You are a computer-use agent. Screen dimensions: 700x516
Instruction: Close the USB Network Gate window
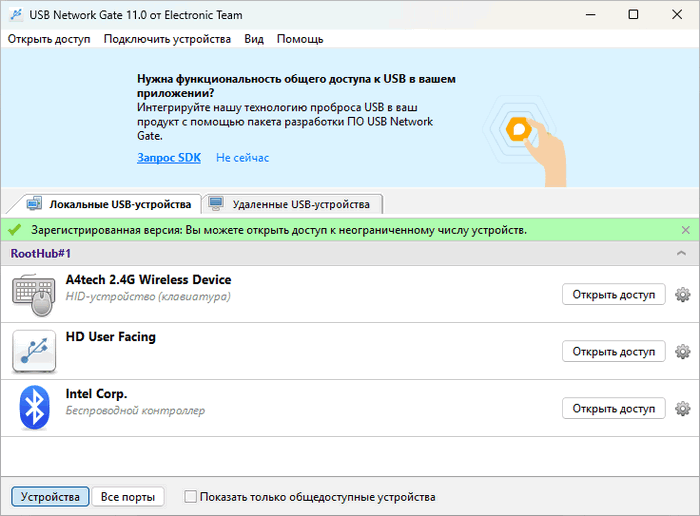[x=677, y=15]
